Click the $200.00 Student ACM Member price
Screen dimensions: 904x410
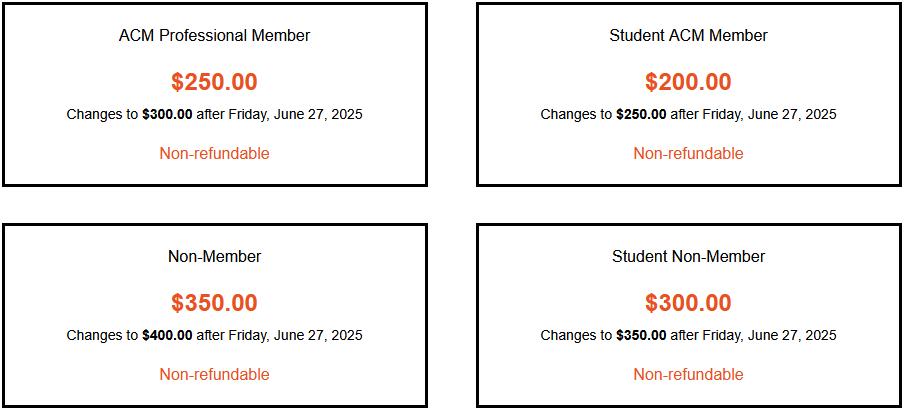[688, 82]
